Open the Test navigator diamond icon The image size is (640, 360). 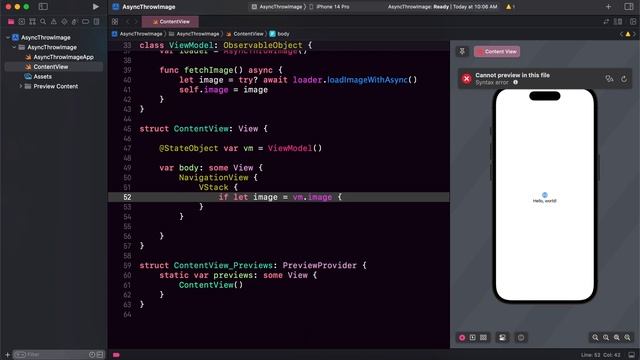tap(64, 21)
